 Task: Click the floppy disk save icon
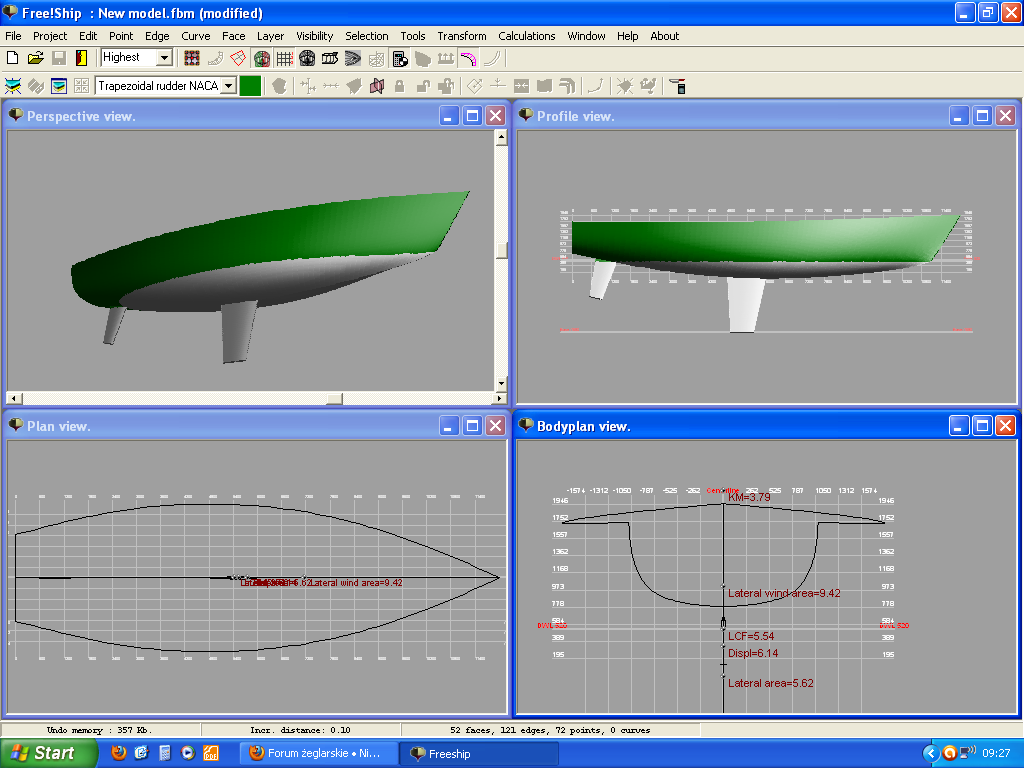tap(59, 58)
